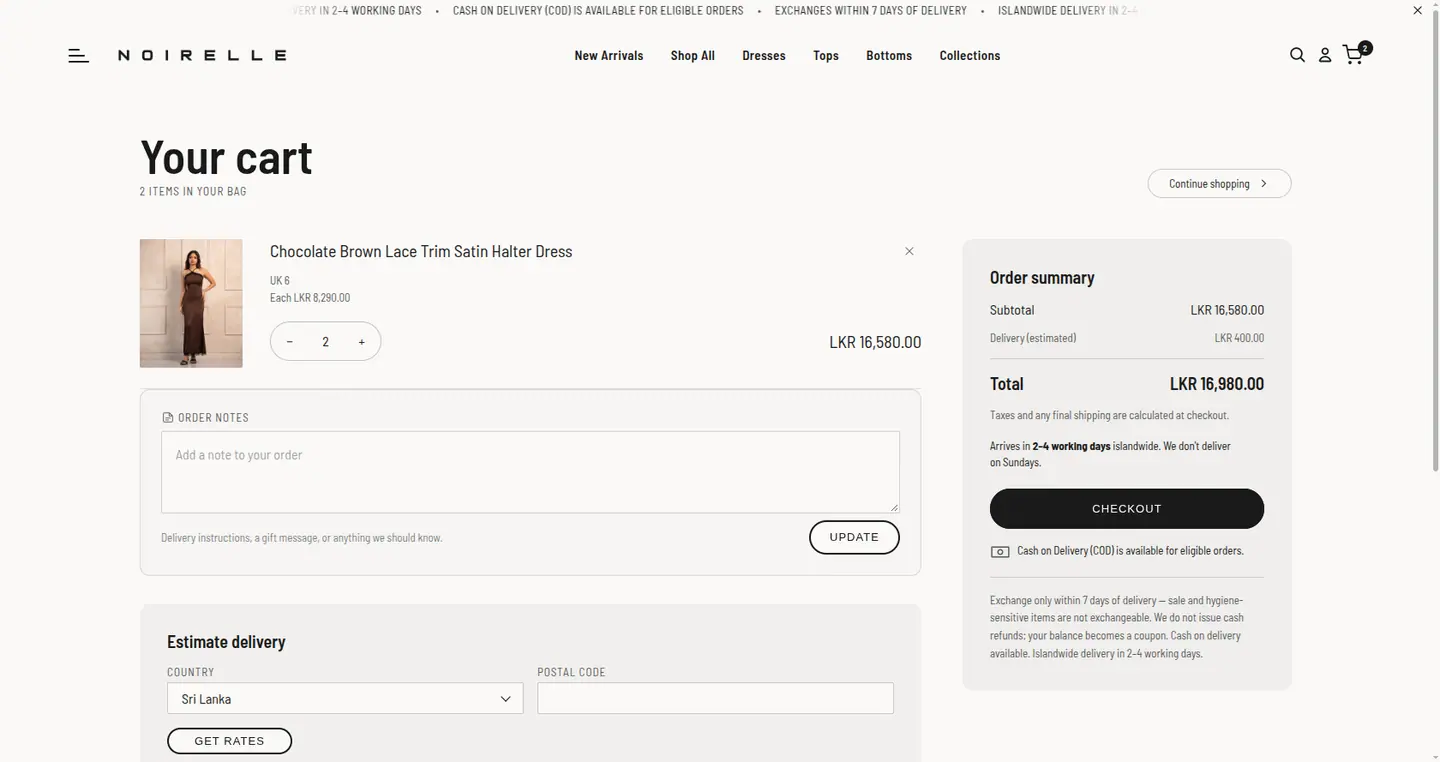Viewport: 1440px width, 762px height.
Task: Click the Delivery (estimated) label
Action: pyautogui.click(x=1033, y=338)
